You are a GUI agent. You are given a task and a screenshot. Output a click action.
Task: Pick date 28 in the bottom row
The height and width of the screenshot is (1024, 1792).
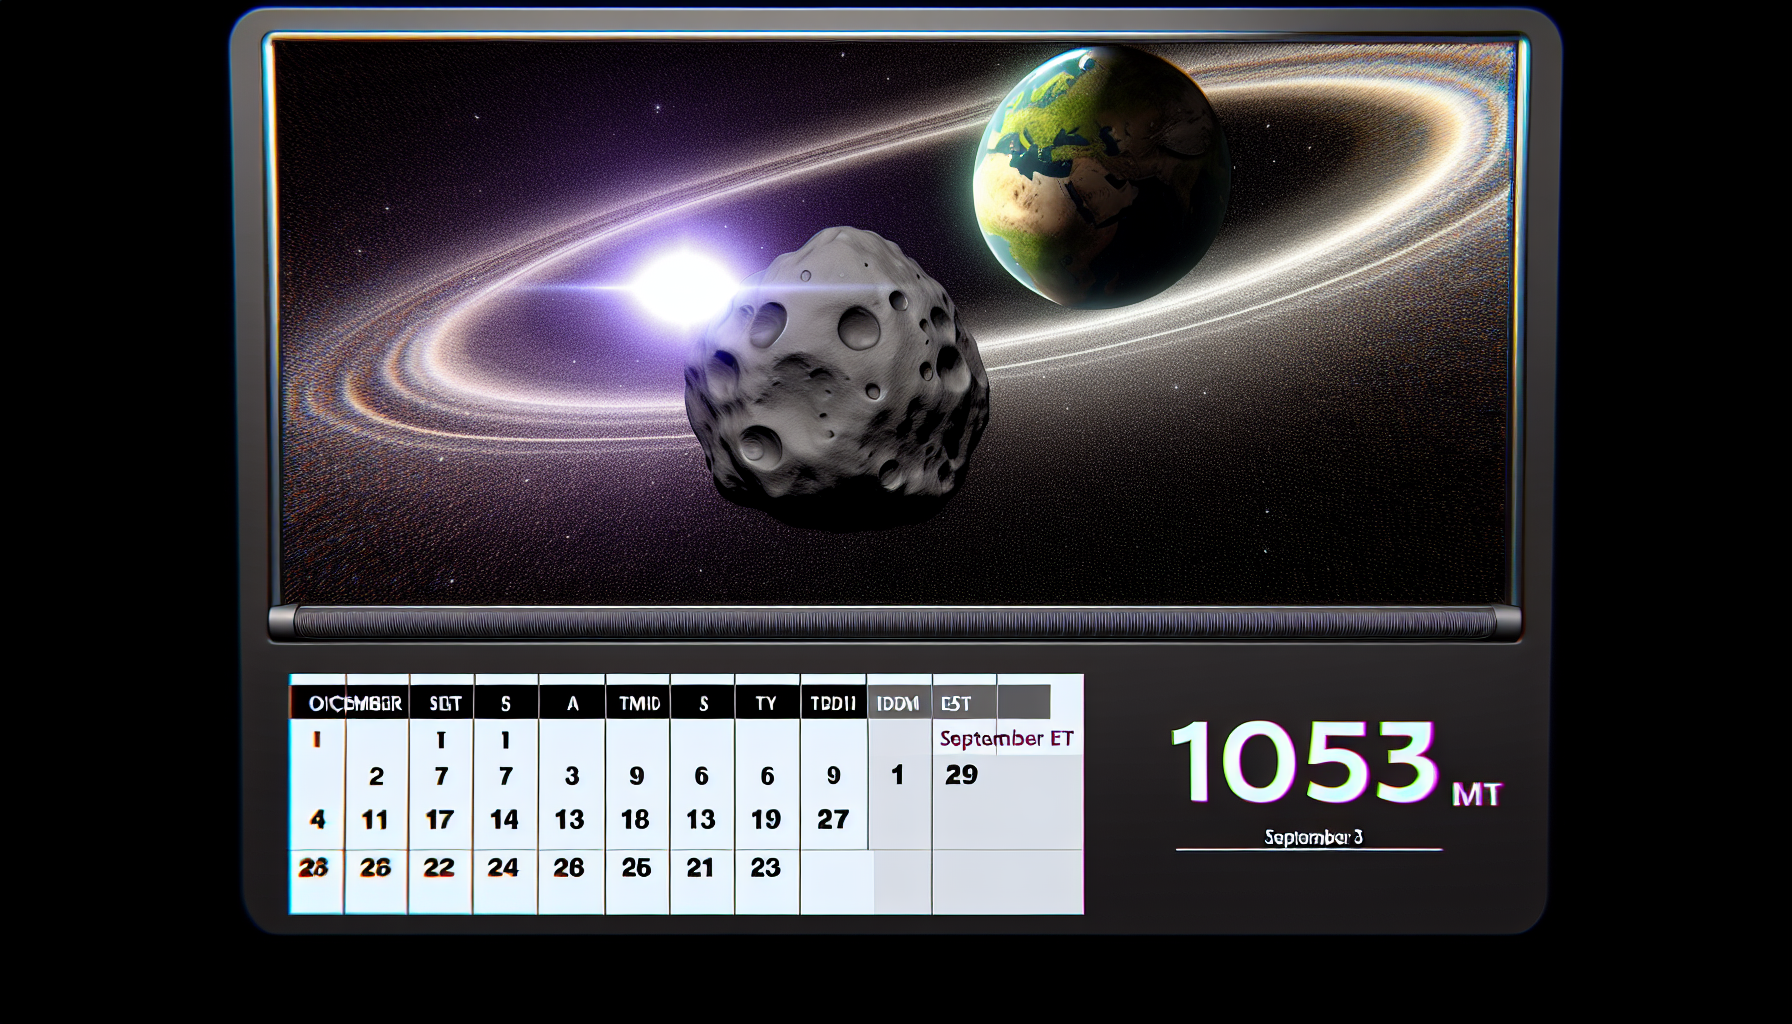pos(314,868)
